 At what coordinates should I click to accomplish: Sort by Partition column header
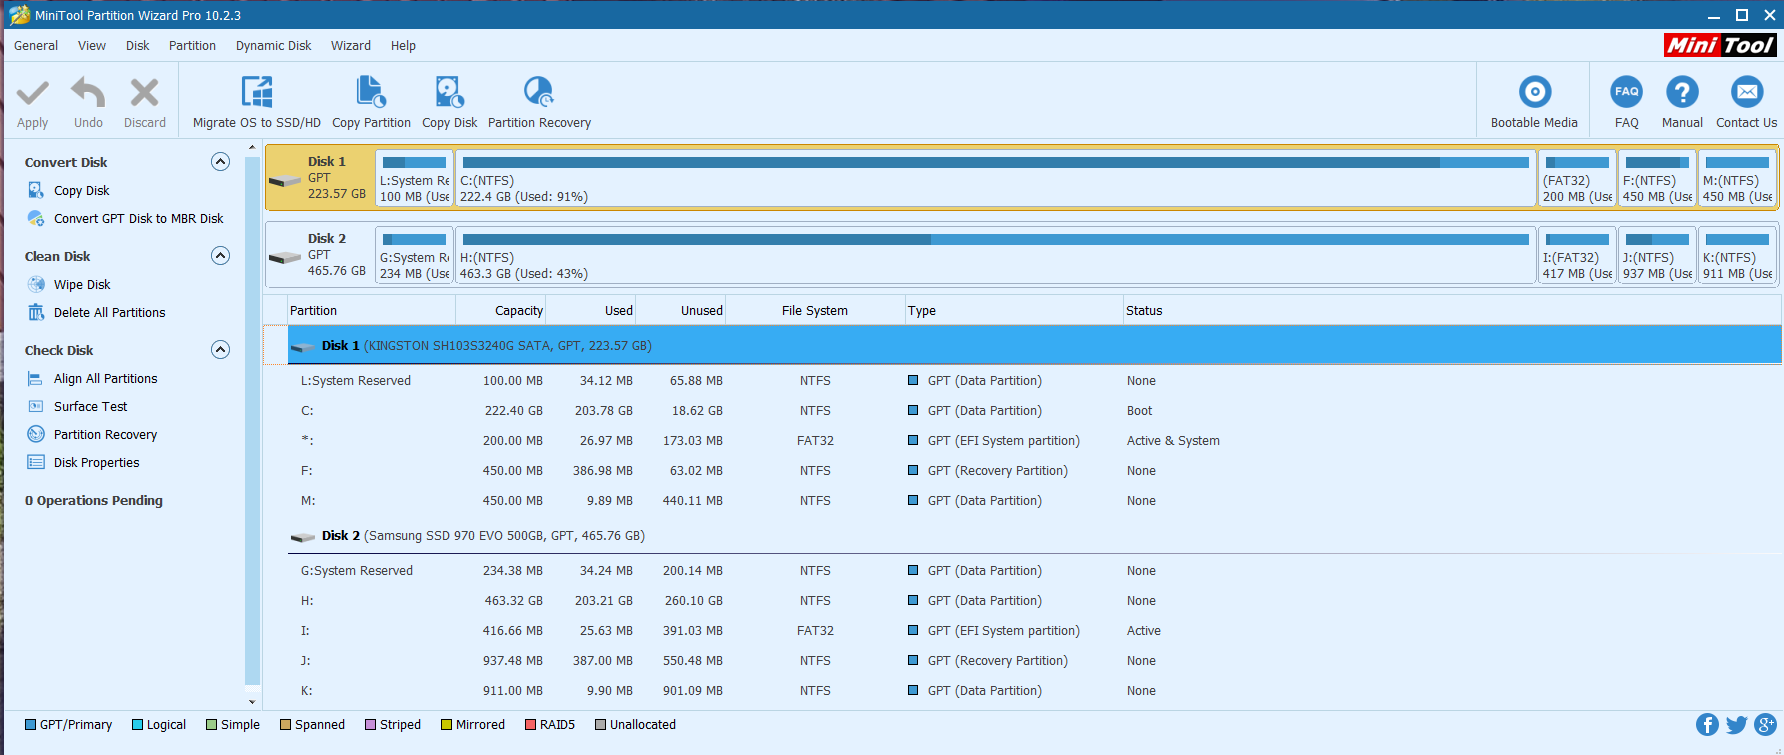[371, 311]
